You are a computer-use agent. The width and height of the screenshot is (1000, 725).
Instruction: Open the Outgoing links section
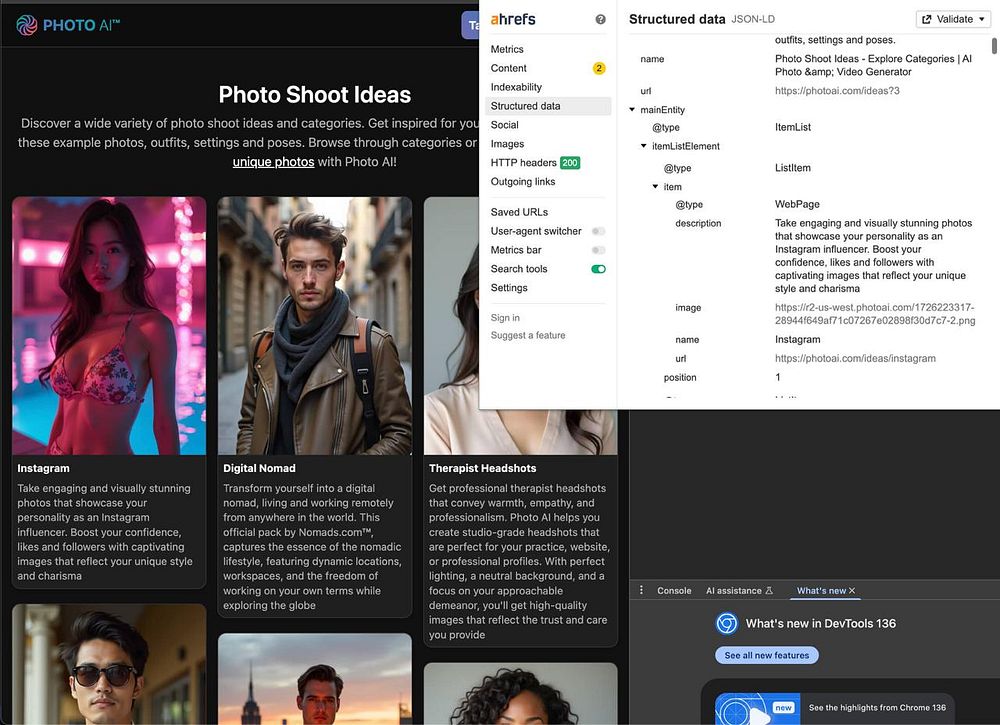[523, 182]
